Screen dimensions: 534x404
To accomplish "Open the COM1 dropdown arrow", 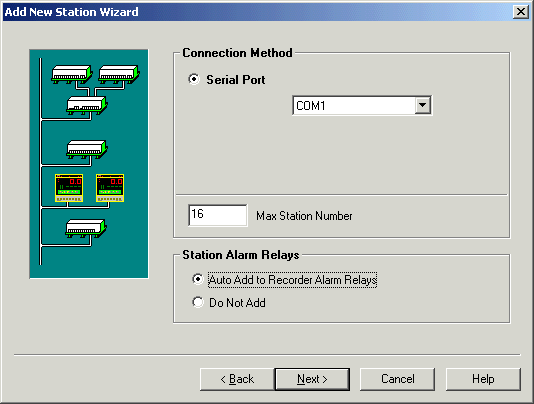I will point(422,105).
